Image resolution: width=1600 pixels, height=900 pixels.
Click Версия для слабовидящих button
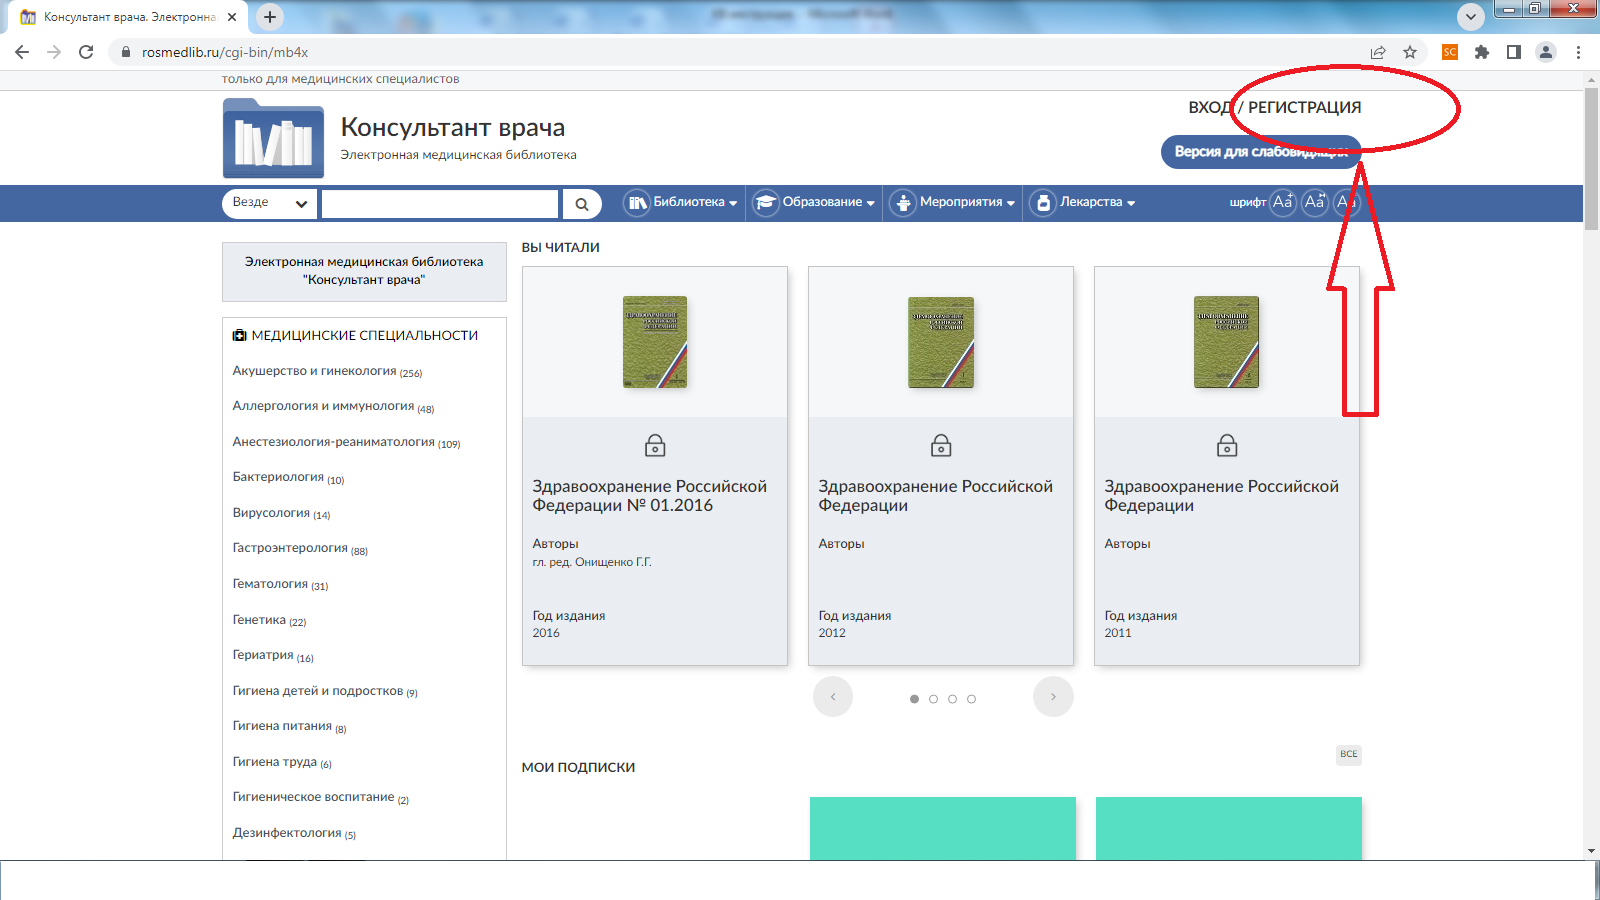point(1261,152)
